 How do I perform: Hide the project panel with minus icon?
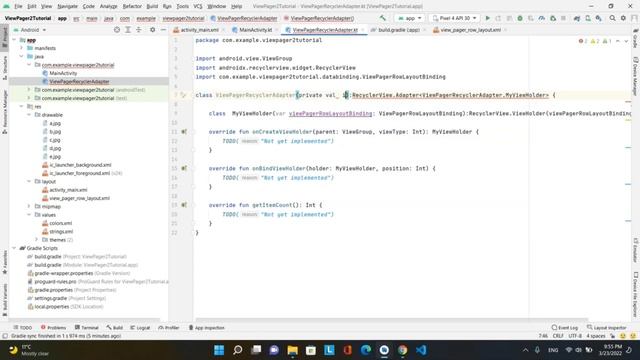coord(163,30)
